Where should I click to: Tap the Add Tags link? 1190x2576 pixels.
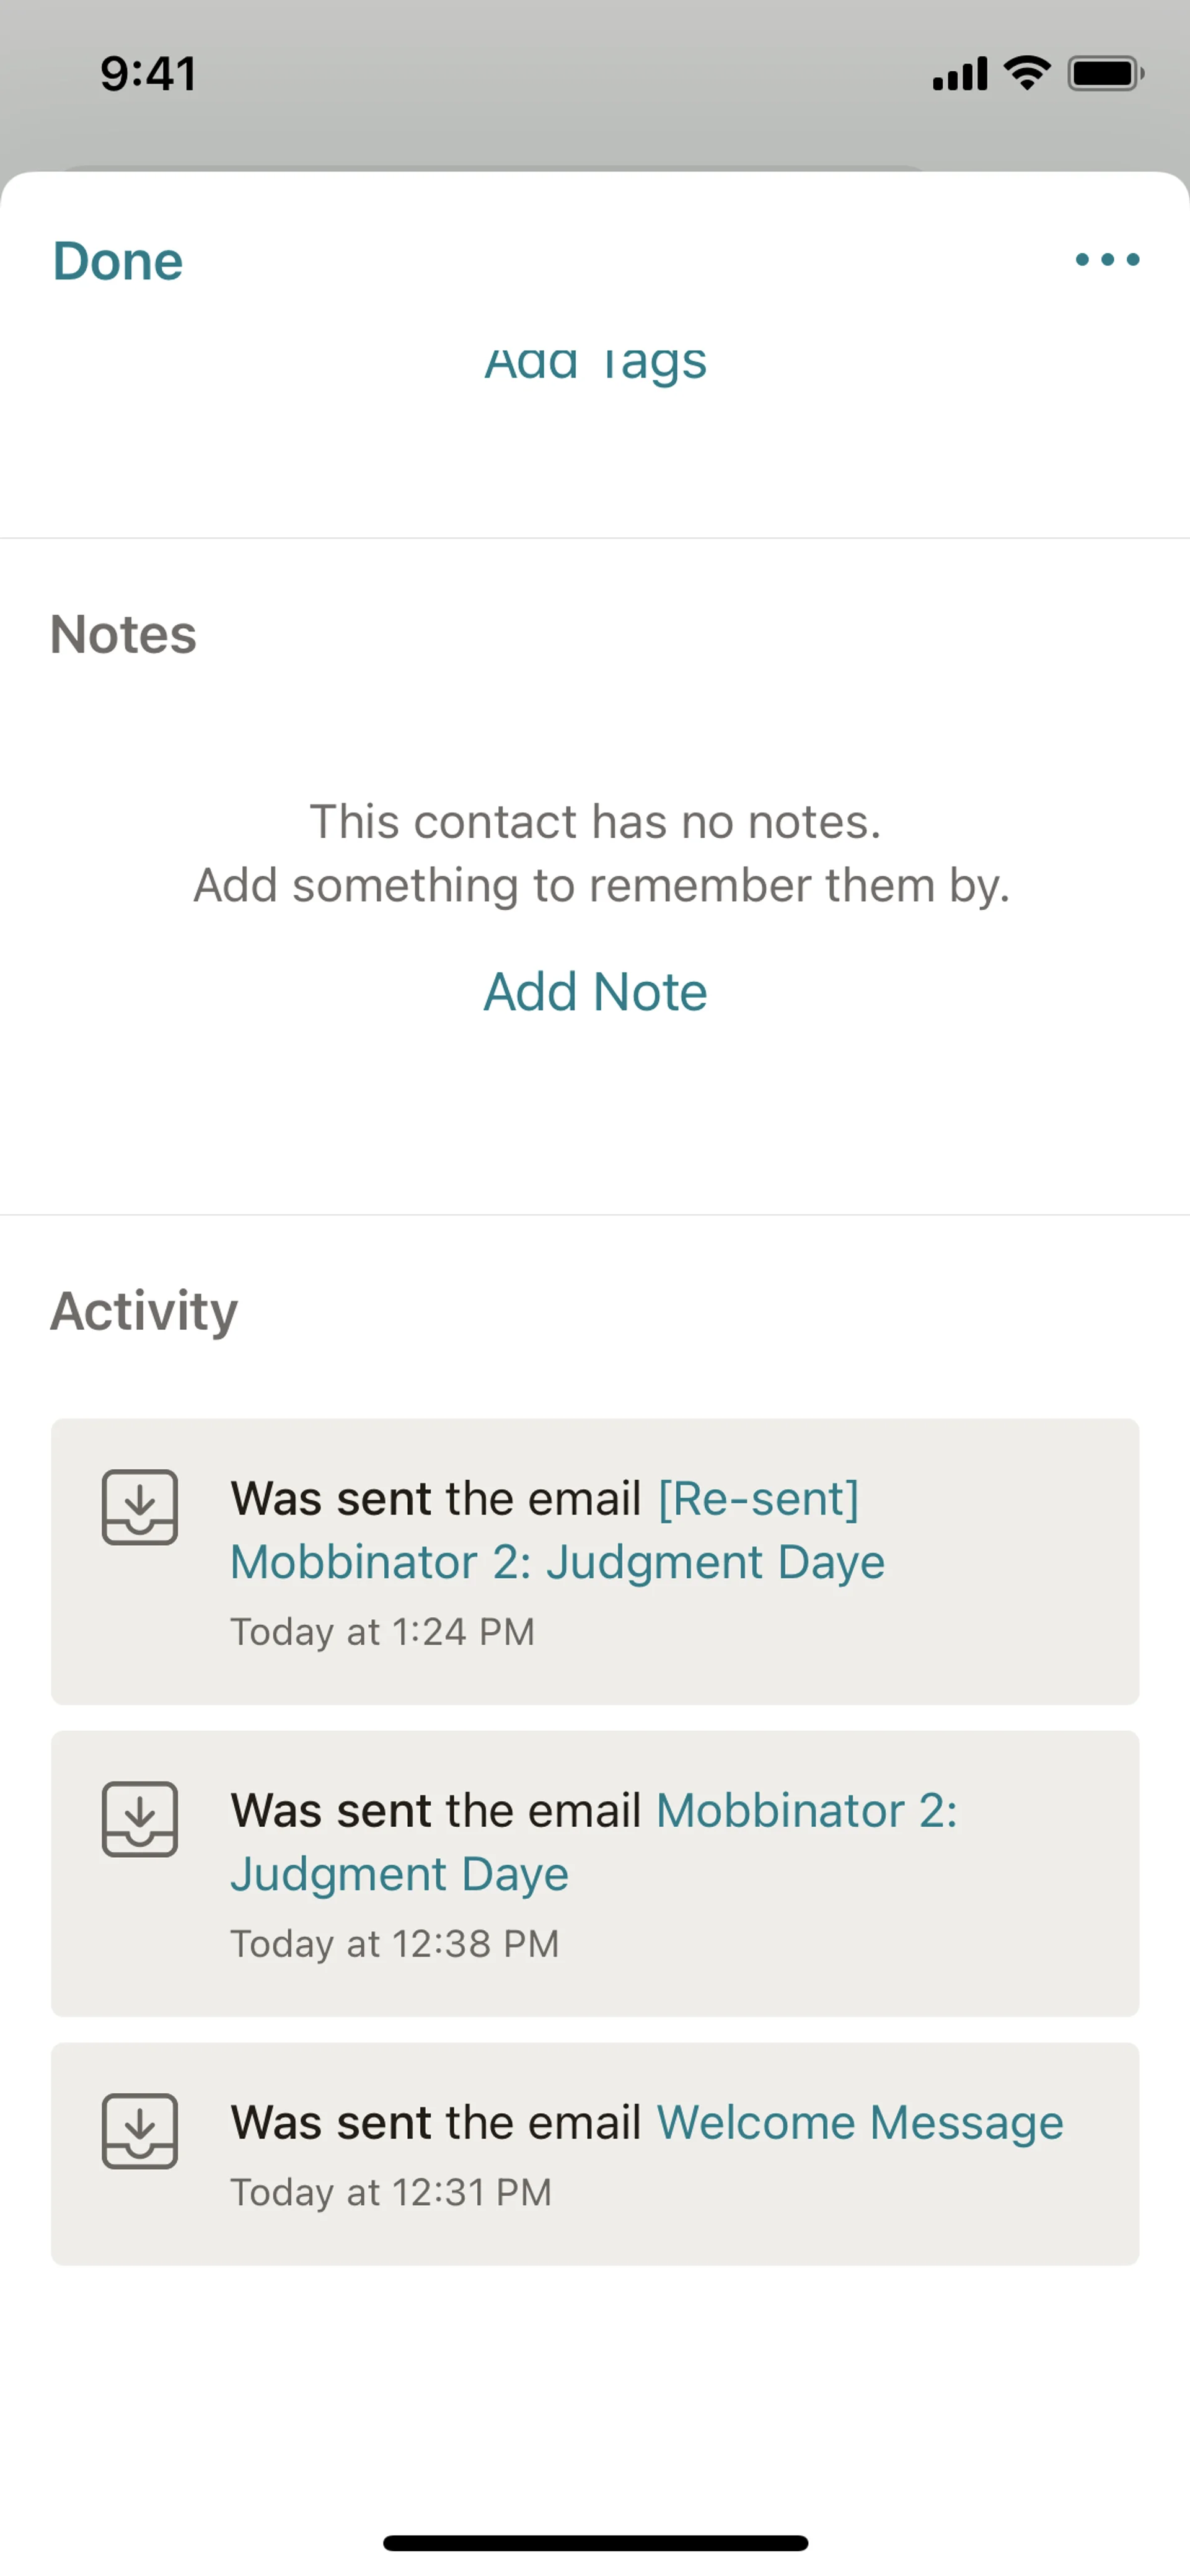click(595, 362)
